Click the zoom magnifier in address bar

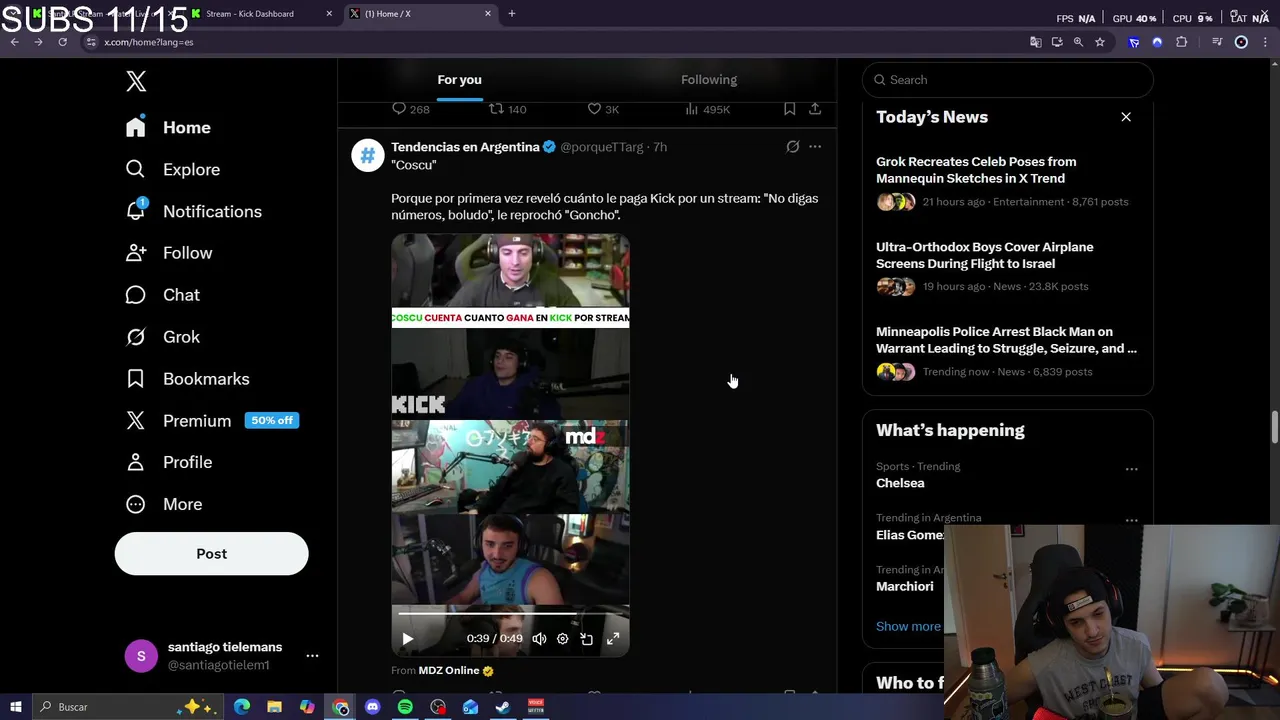pos(1078,42)
